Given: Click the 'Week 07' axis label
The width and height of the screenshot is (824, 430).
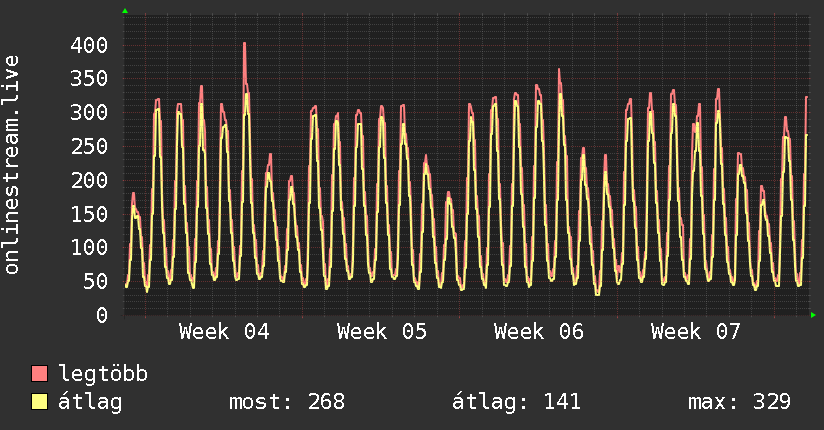Looking at the screenshot, I should coord(696,332).
